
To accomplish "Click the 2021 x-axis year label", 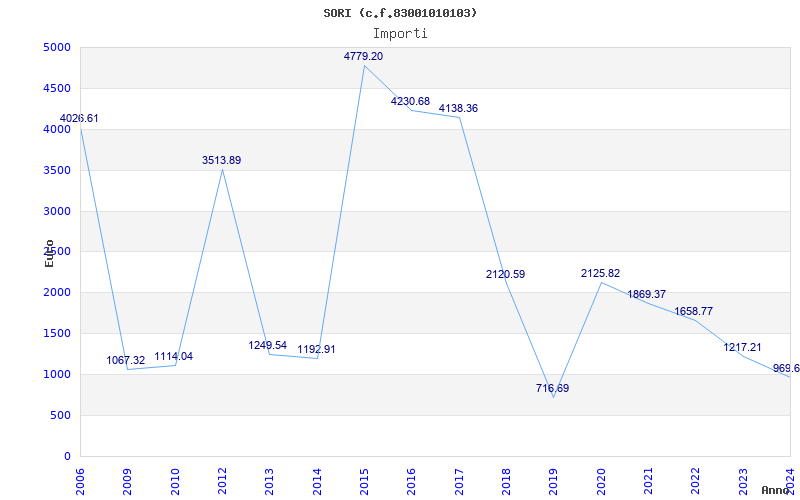I will pyautogui.click(x=648, y=482).
